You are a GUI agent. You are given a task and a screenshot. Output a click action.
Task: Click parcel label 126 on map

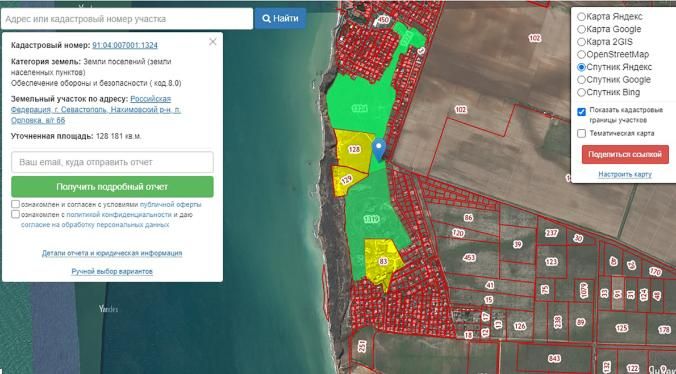coord(520,326)
